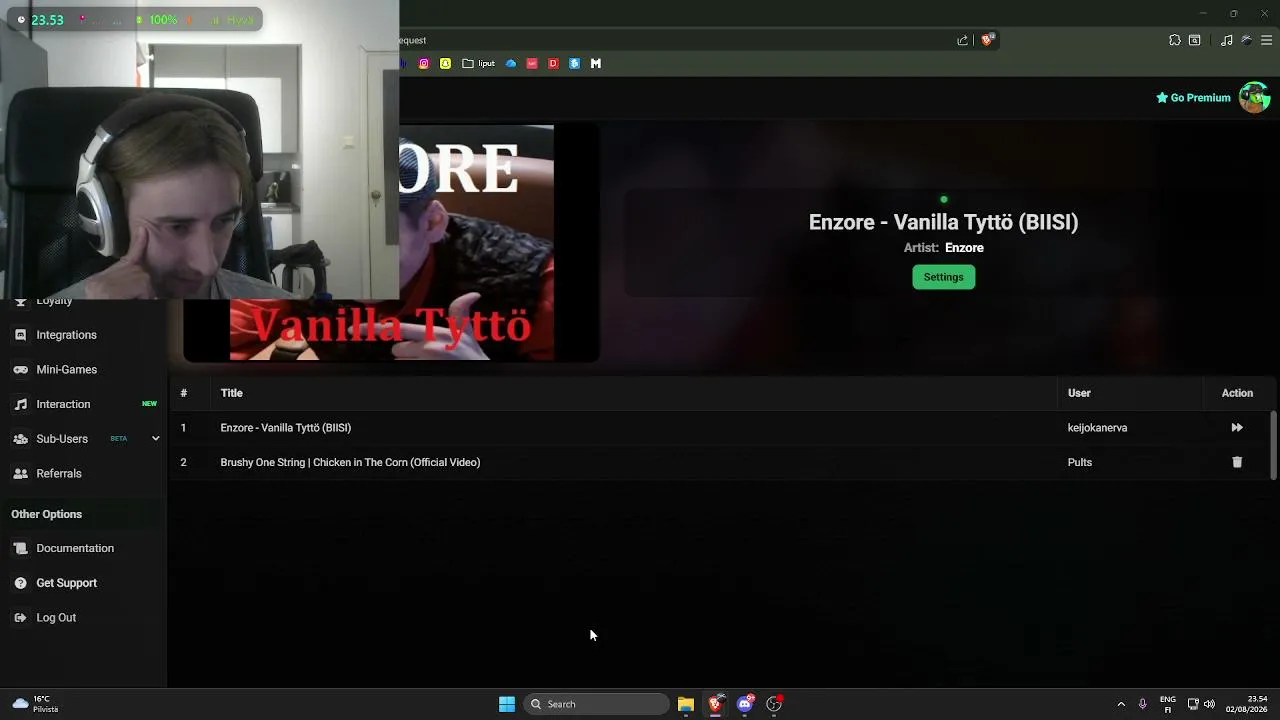Click the 'User' column header

pos(1079,393)
